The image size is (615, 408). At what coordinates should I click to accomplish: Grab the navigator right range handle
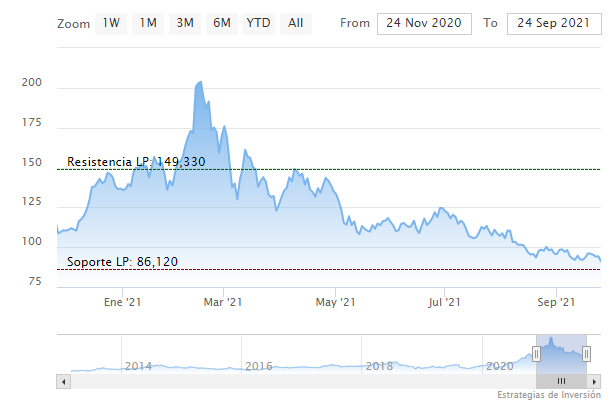click(587, 353)
